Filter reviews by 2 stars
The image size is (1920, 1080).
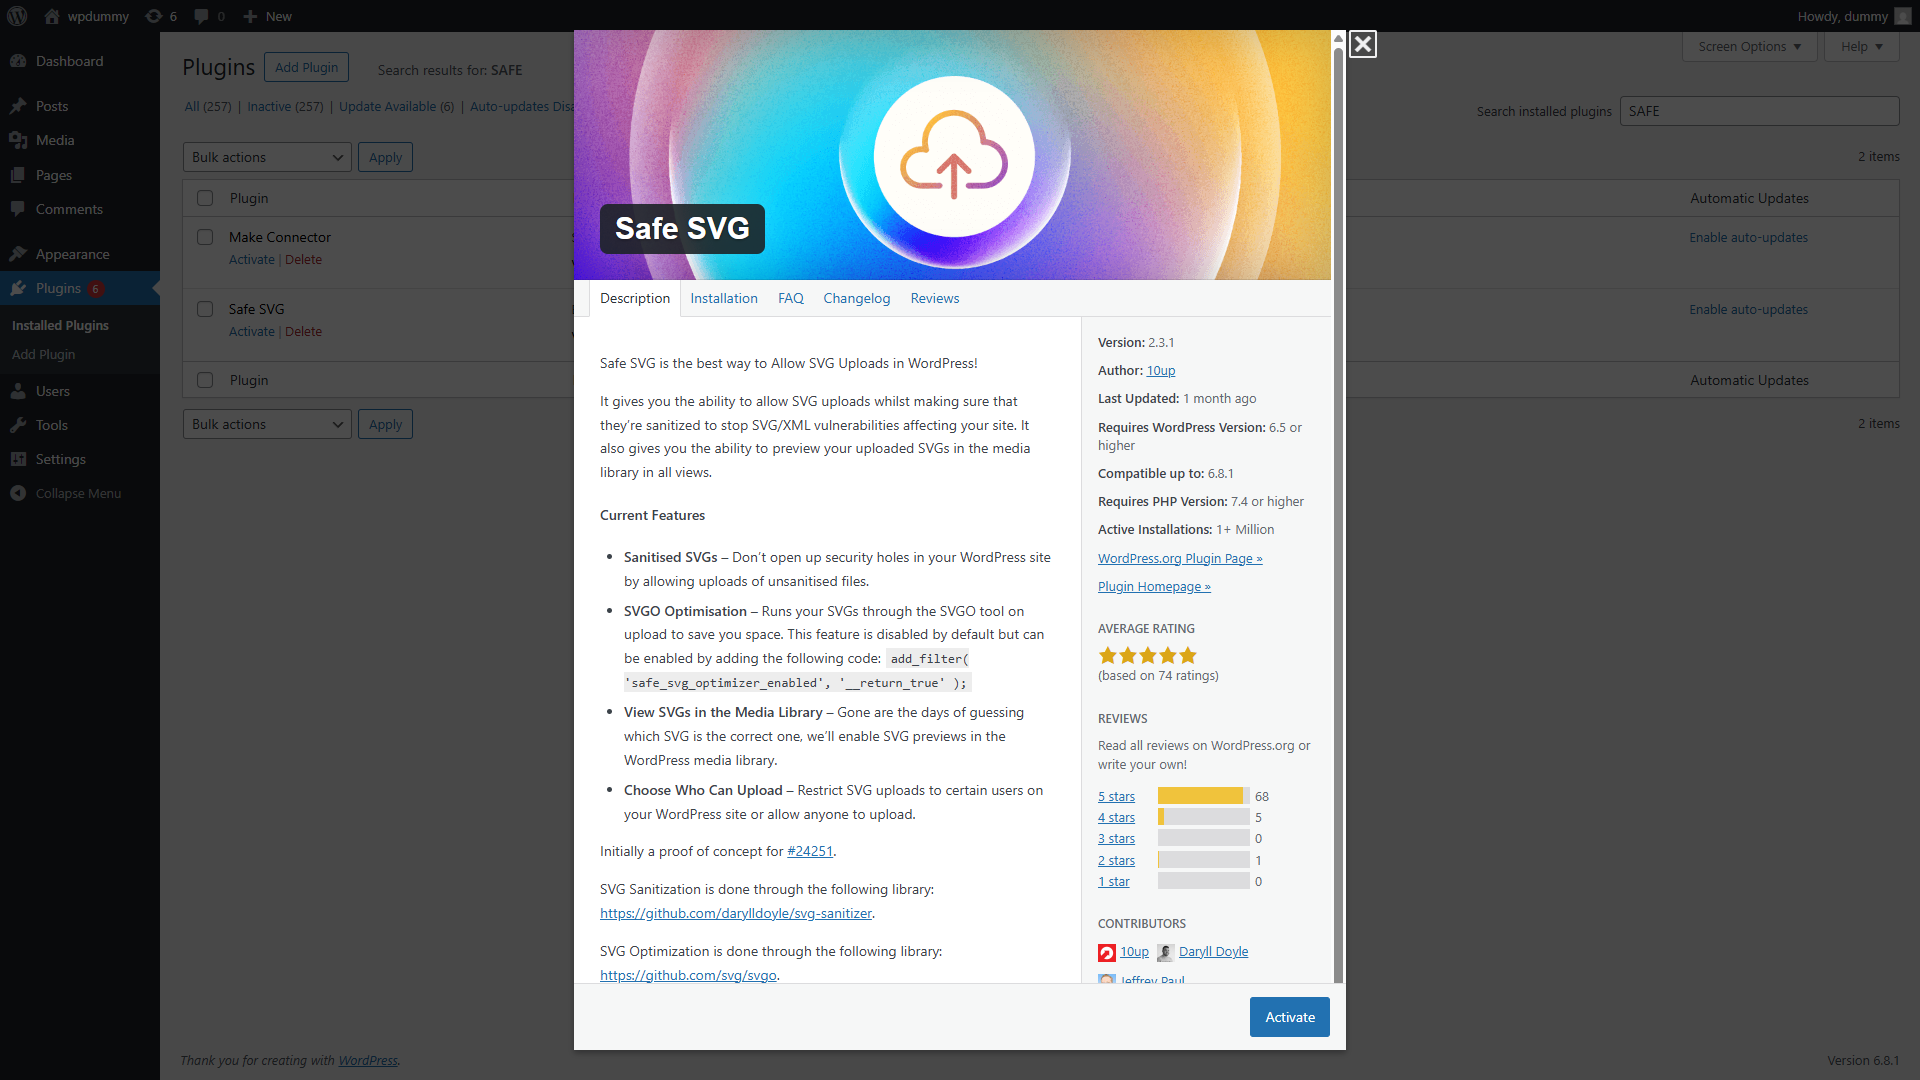coord(1116,861)
